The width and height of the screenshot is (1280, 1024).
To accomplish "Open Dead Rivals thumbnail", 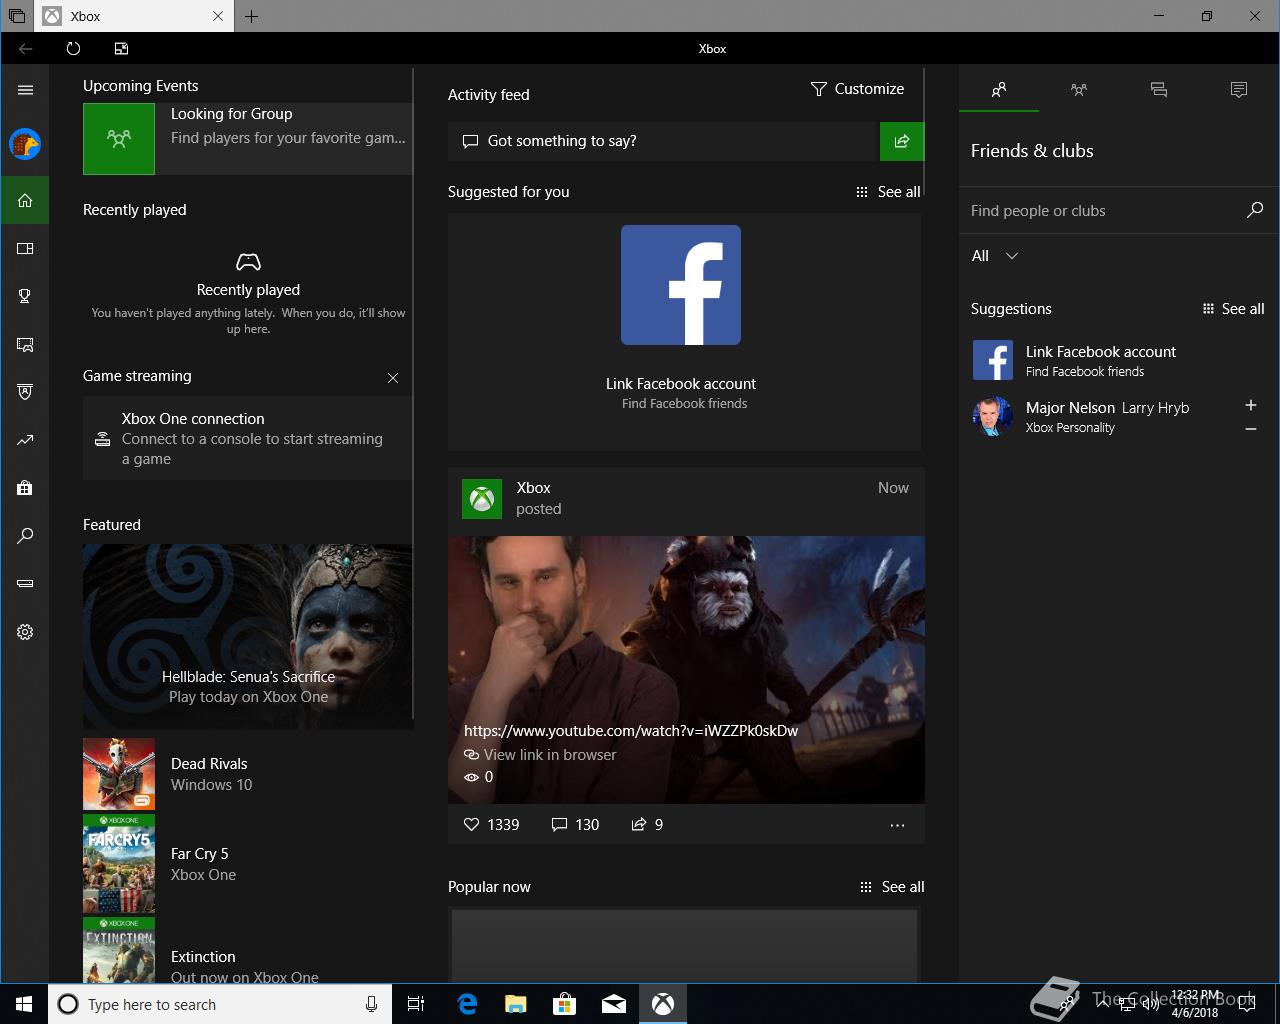I will [x=119, y=774].
